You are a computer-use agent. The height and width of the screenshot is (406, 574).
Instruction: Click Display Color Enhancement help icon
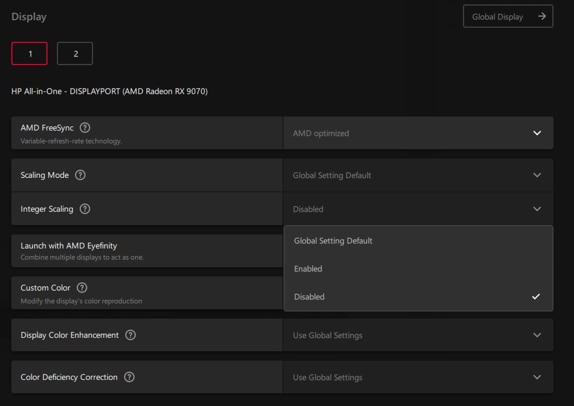[x=130, y=335]
